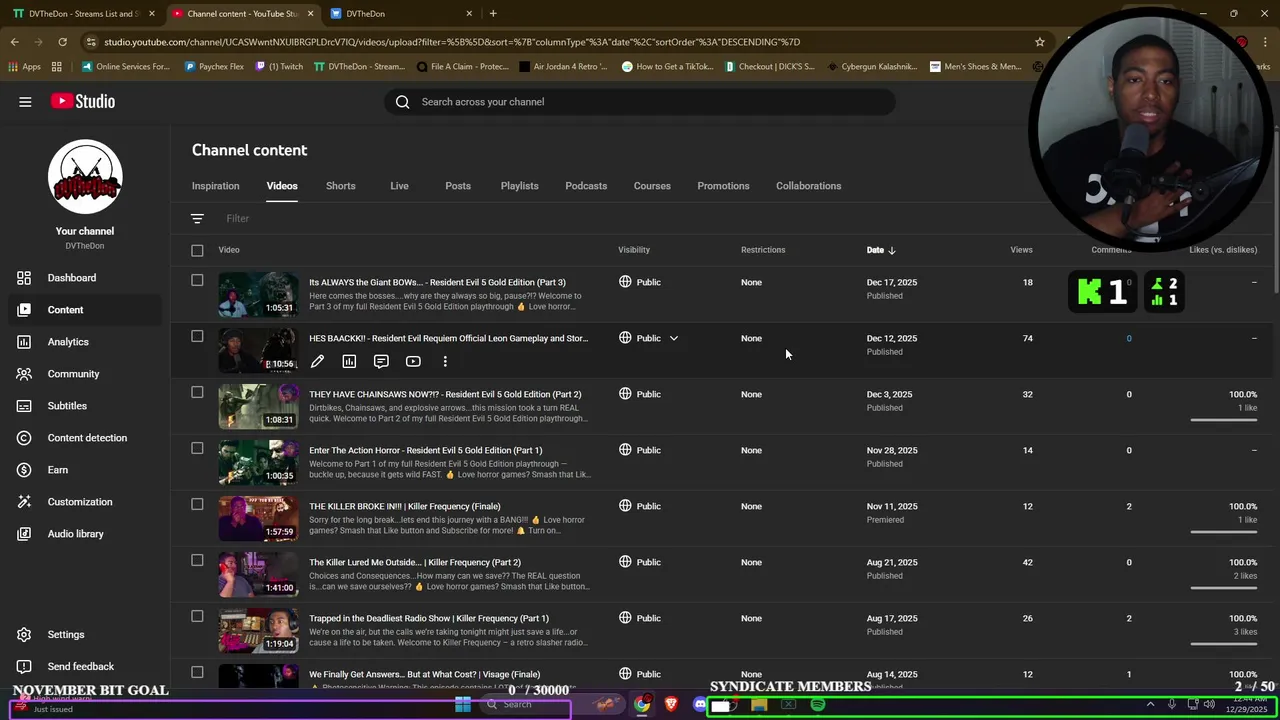Switch to the Courses tab
This screenshot has height=720, width=1280.
(652, 186)
